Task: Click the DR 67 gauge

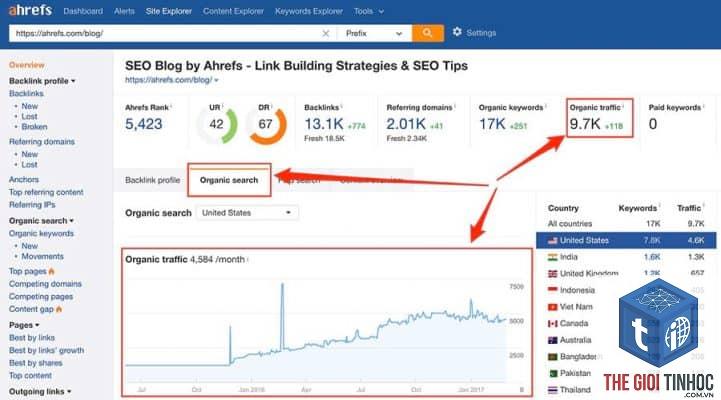Action: click(x=266, y=124)
